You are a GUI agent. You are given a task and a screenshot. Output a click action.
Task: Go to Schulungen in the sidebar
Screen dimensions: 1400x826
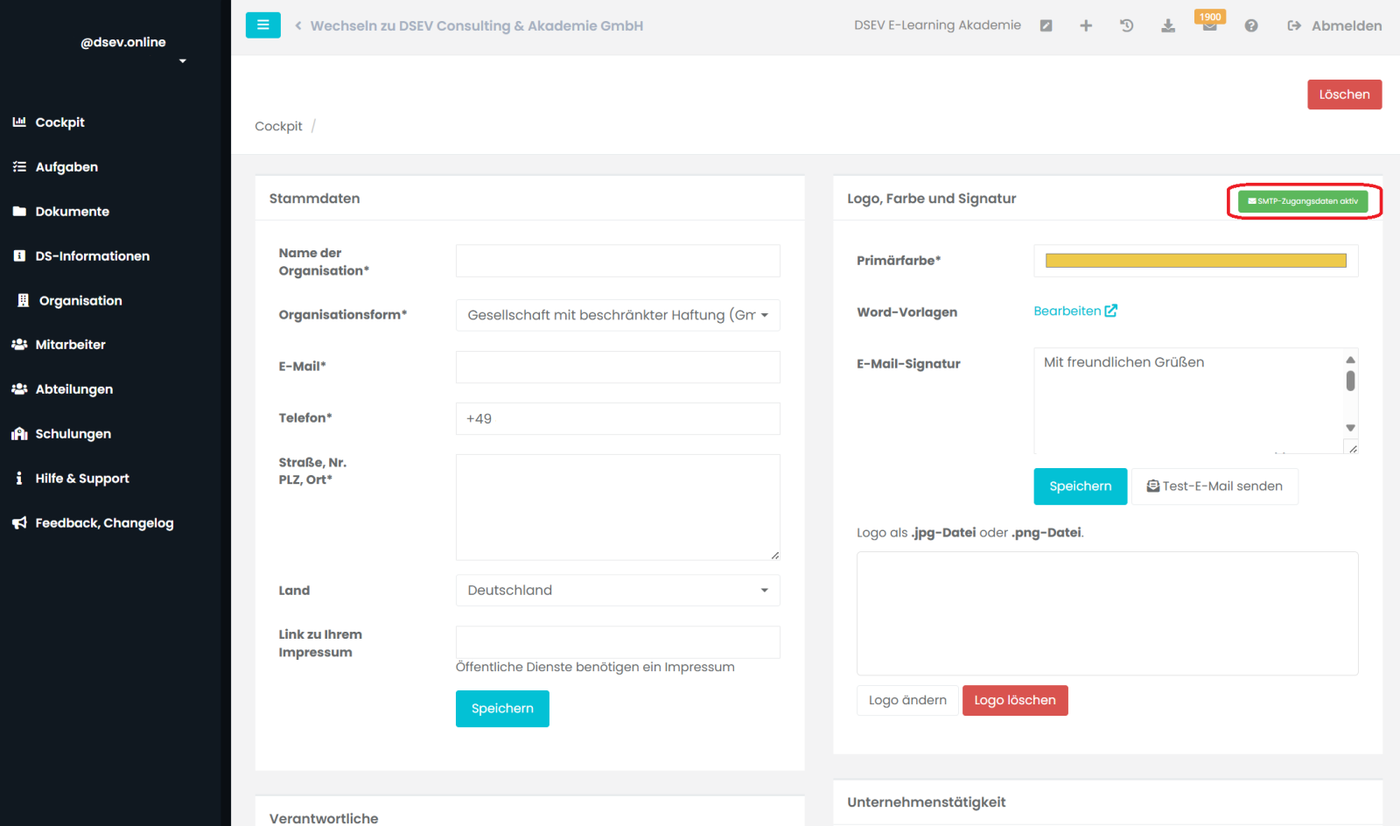(x=73, y=434)
